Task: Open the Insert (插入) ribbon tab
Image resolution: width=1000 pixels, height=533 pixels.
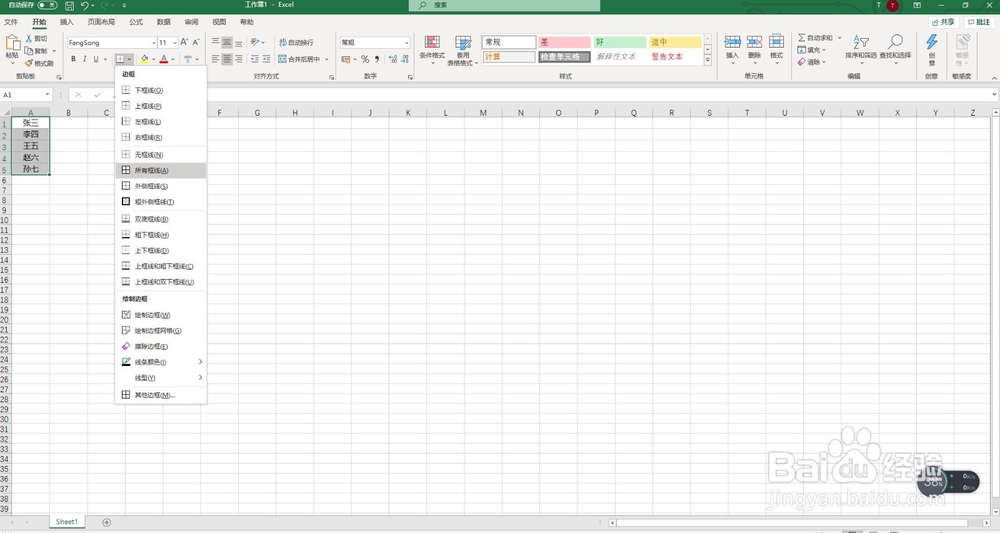Action: [66, 22]
